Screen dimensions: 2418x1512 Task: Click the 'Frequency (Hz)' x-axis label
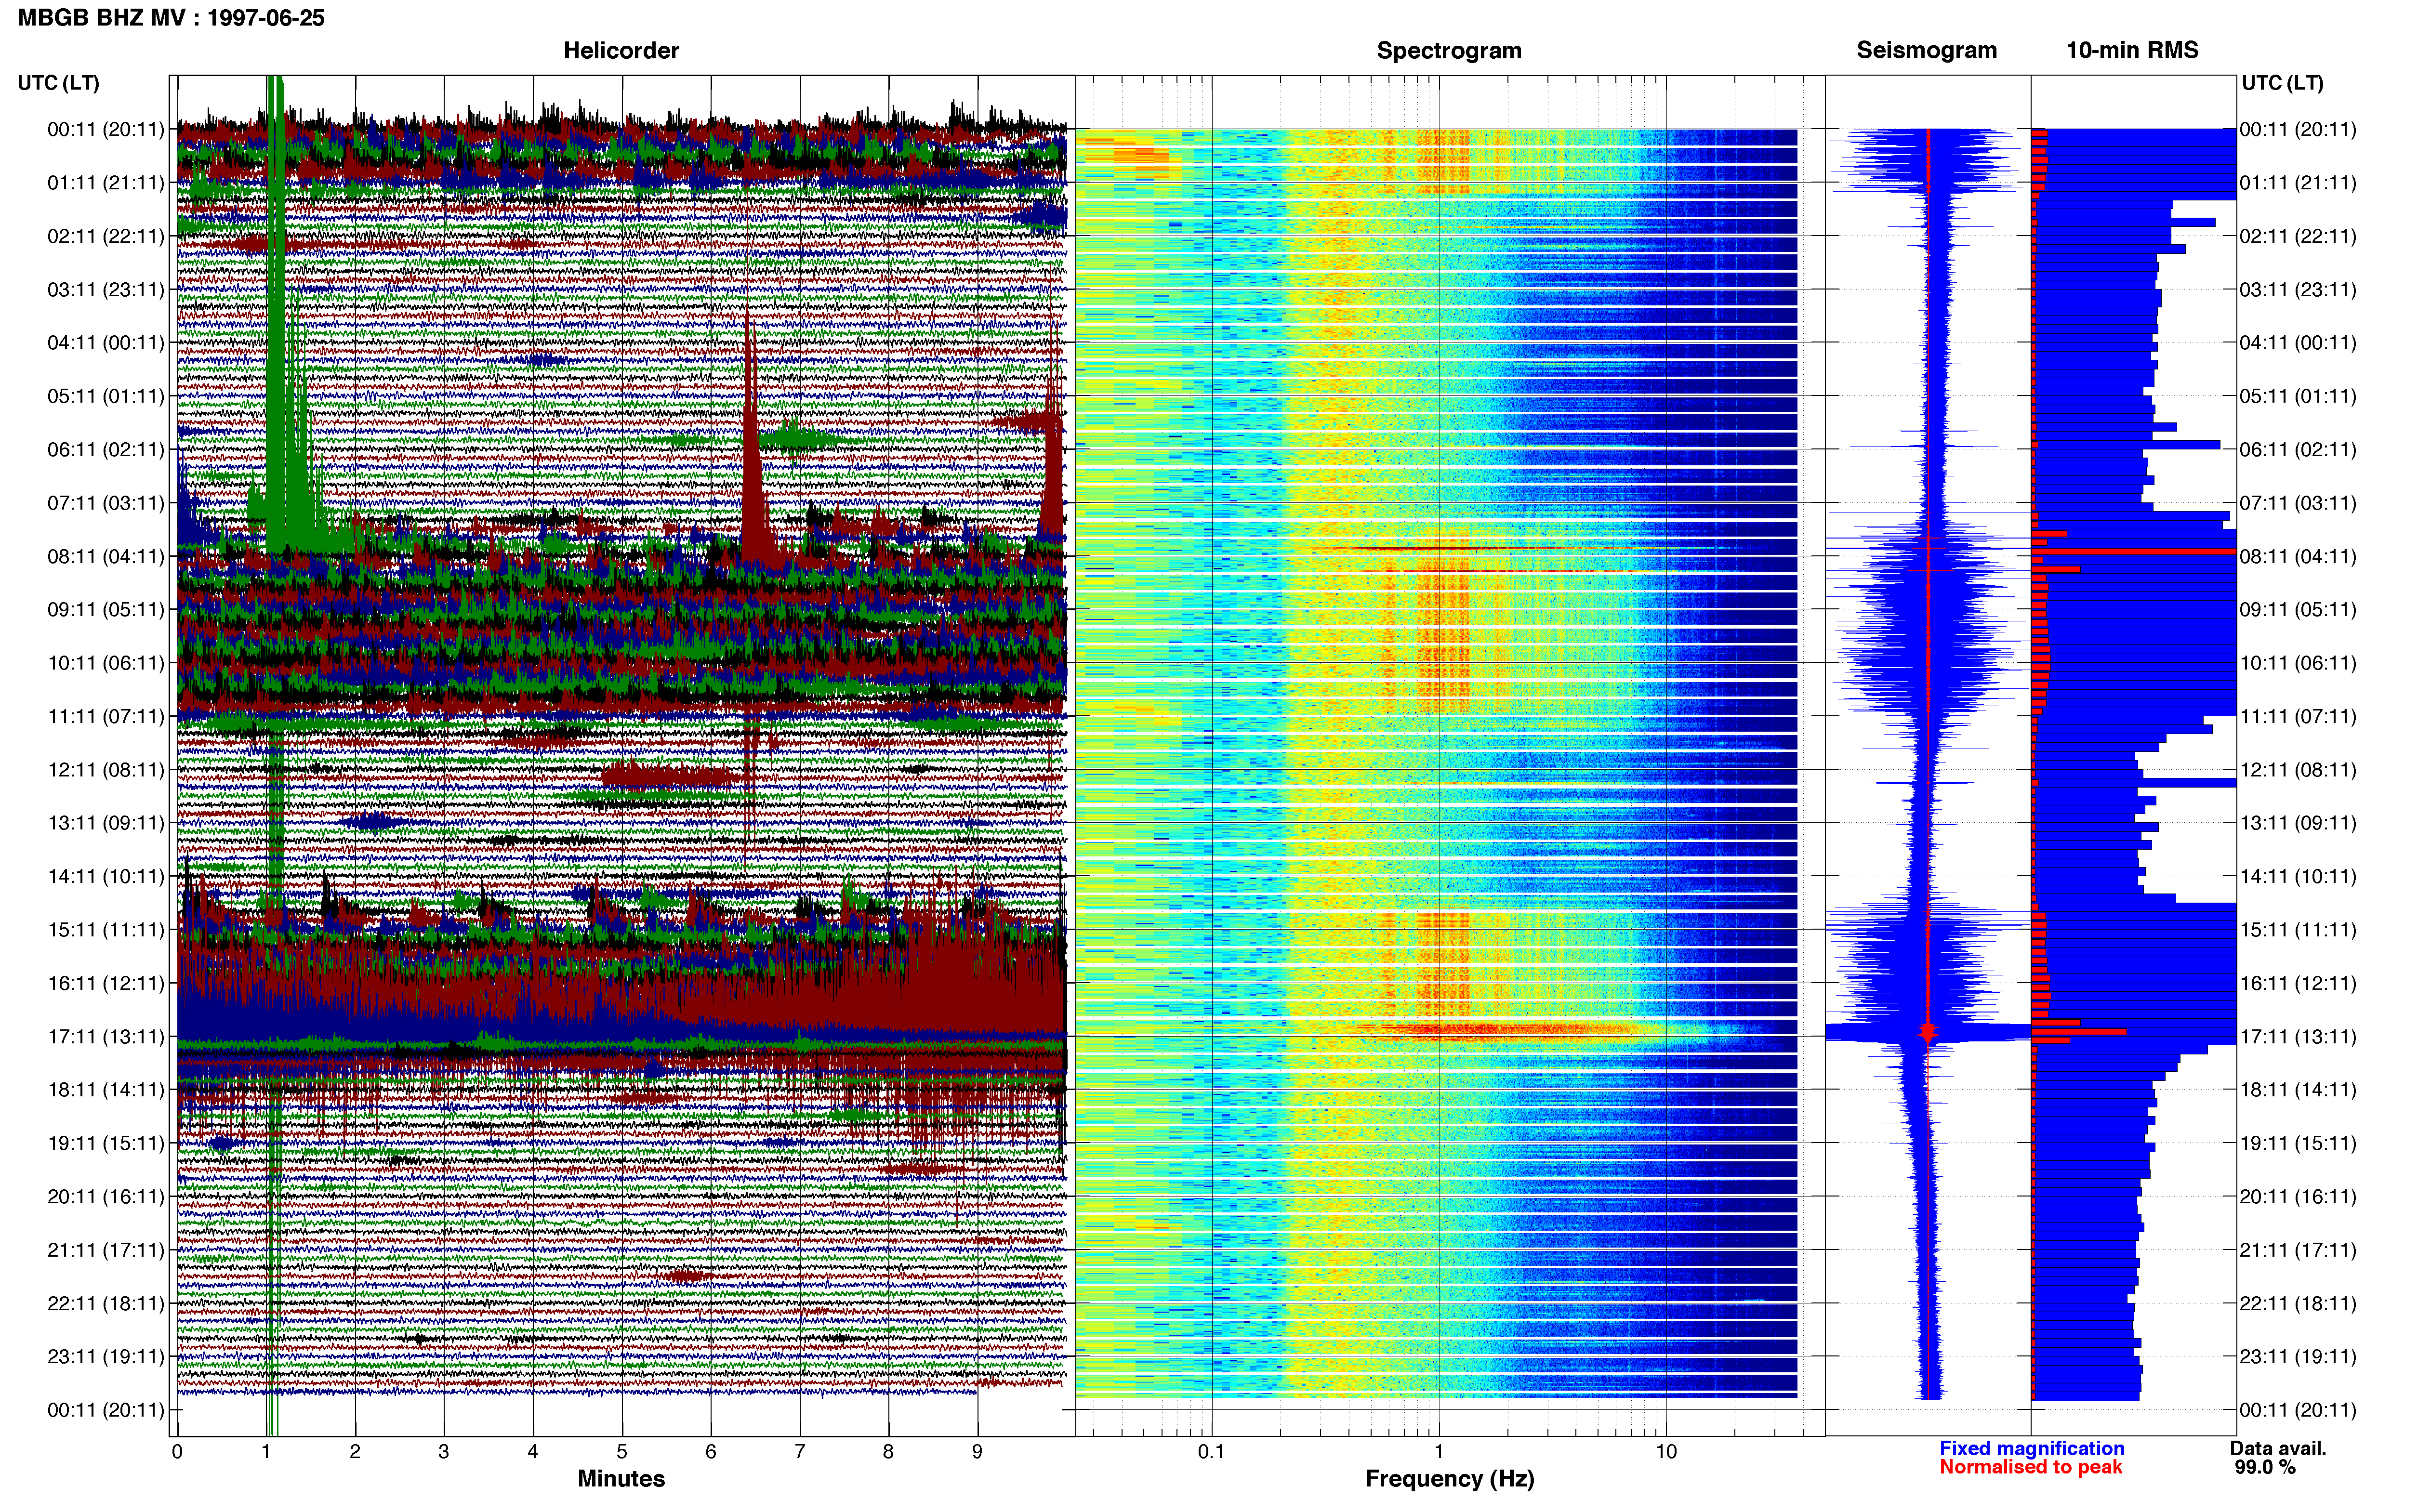click(x=1449, y=1479)
